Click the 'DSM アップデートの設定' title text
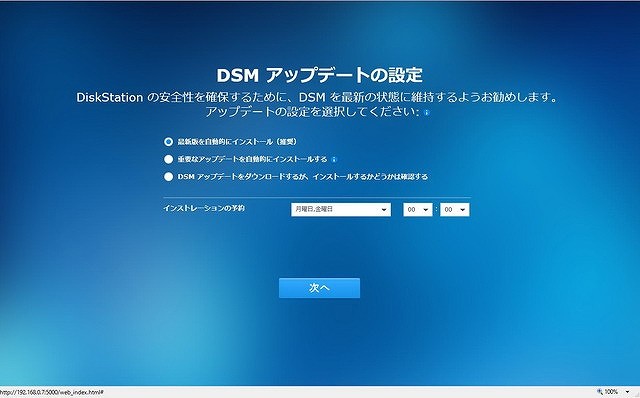 pyautogui.click(x=319, y=75)
